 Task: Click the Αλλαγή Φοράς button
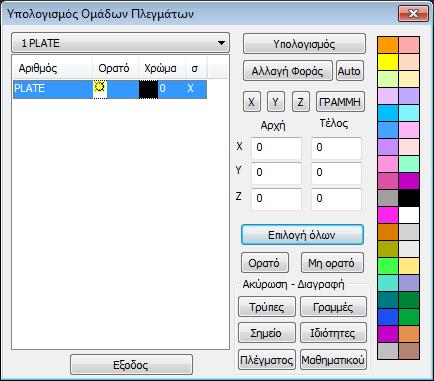click(x=287, y=71)
